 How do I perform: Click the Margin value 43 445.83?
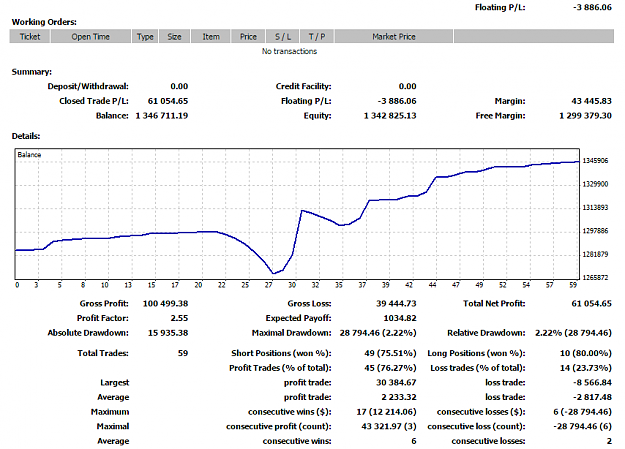click(592, 101)
